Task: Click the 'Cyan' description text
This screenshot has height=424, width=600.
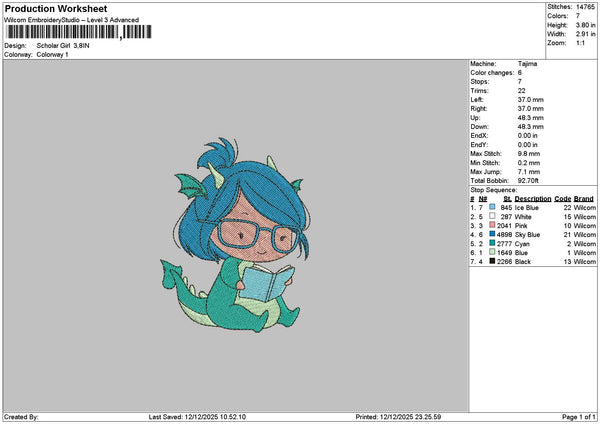Action: pos(522,244)
